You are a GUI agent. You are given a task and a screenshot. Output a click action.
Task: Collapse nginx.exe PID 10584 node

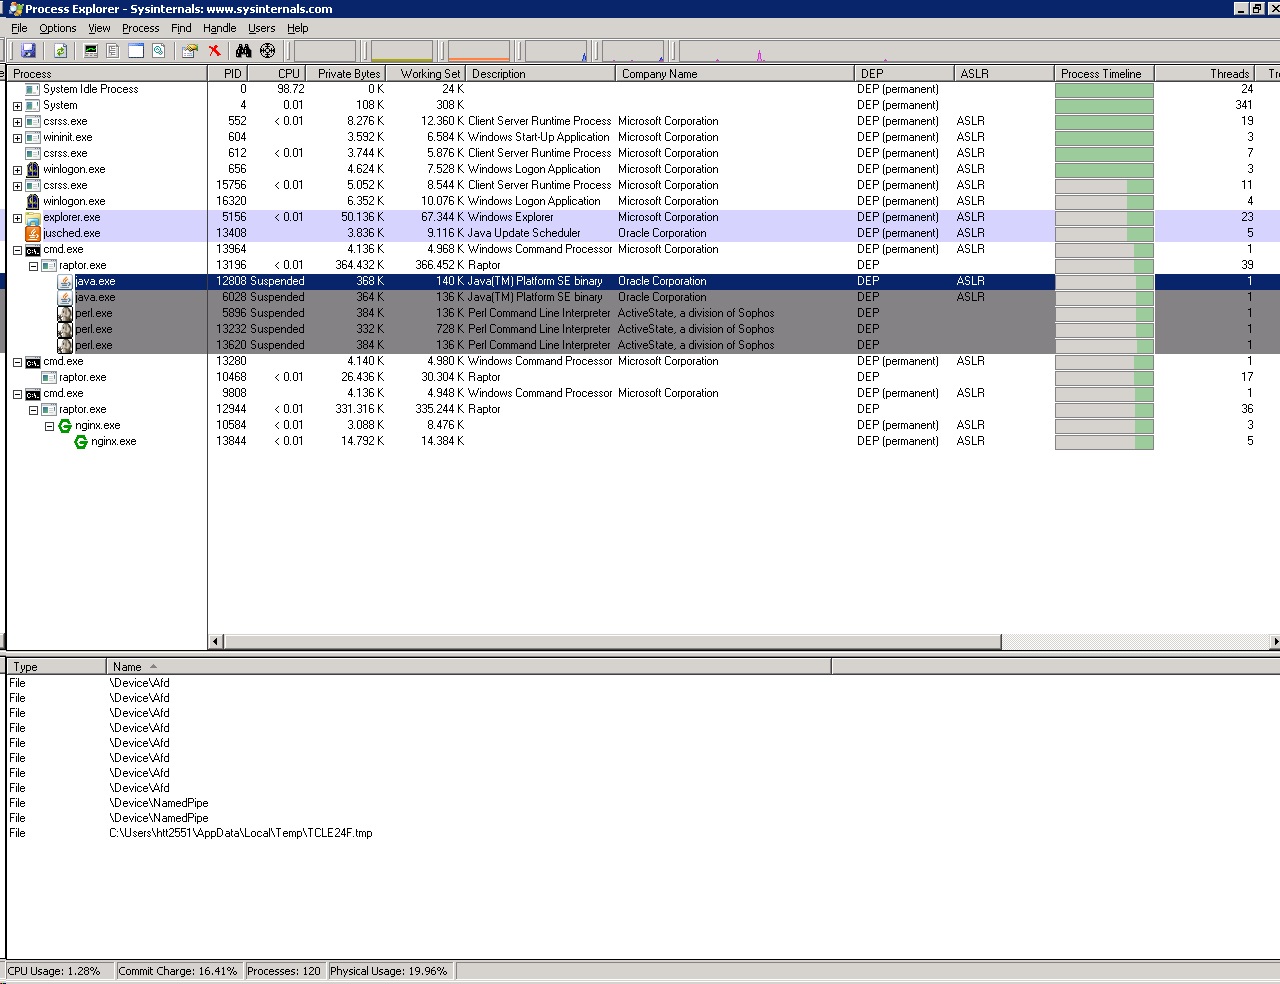[49, 426]
